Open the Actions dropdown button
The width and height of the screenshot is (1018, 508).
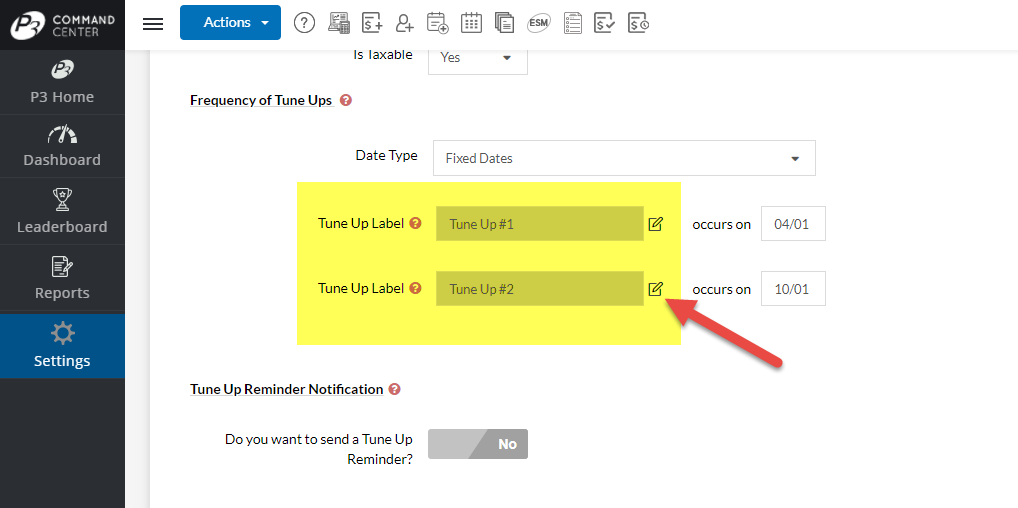click(x=230, y=23)
